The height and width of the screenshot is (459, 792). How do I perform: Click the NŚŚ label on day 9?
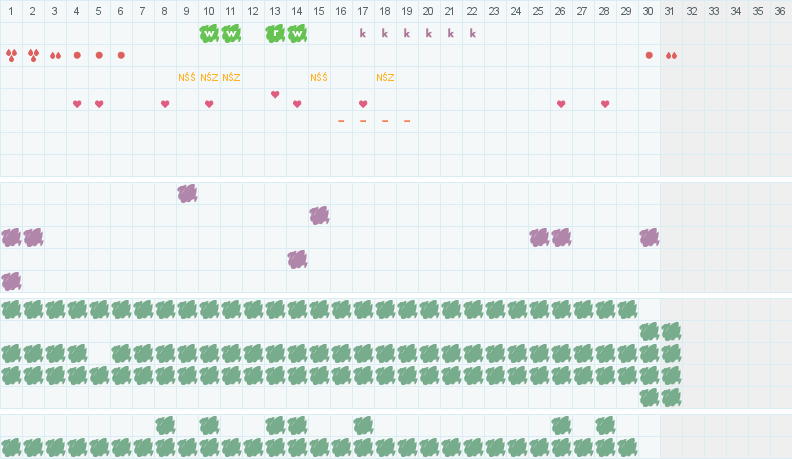[x=187, y=77]
